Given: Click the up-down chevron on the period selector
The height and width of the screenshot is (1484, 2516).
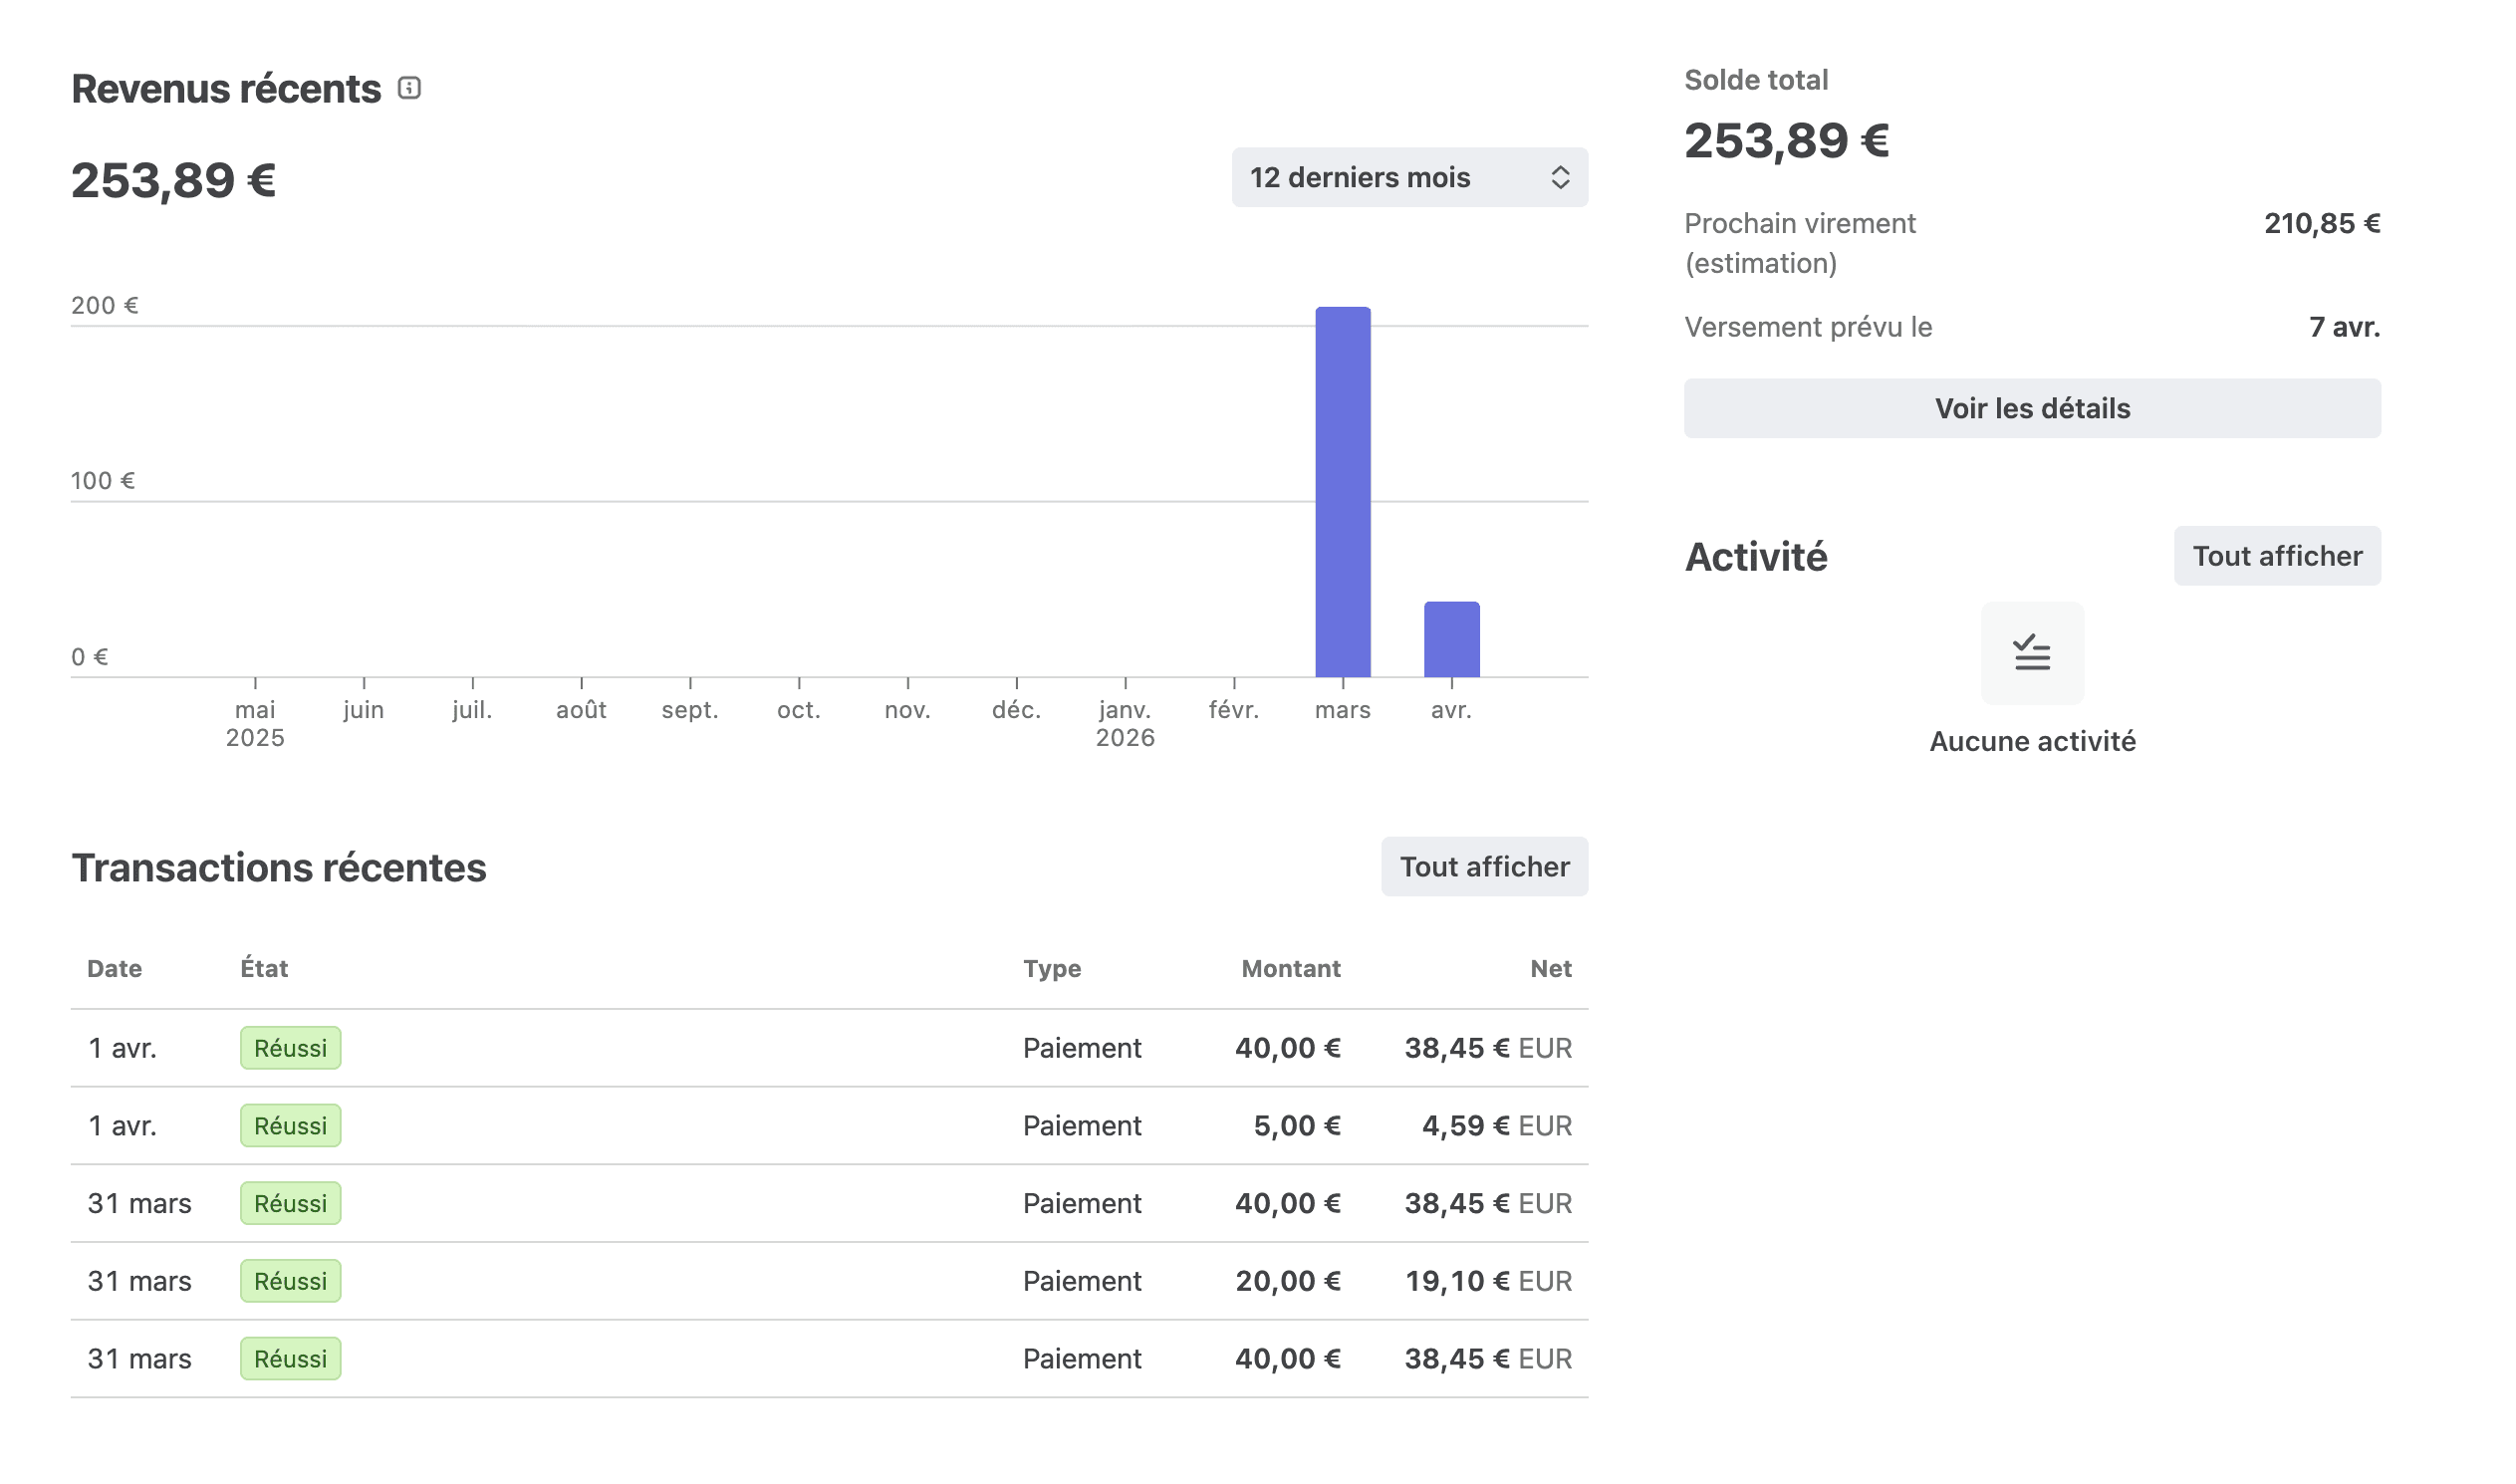Looking at the screenshot, I should click(x=1559, y=177).
